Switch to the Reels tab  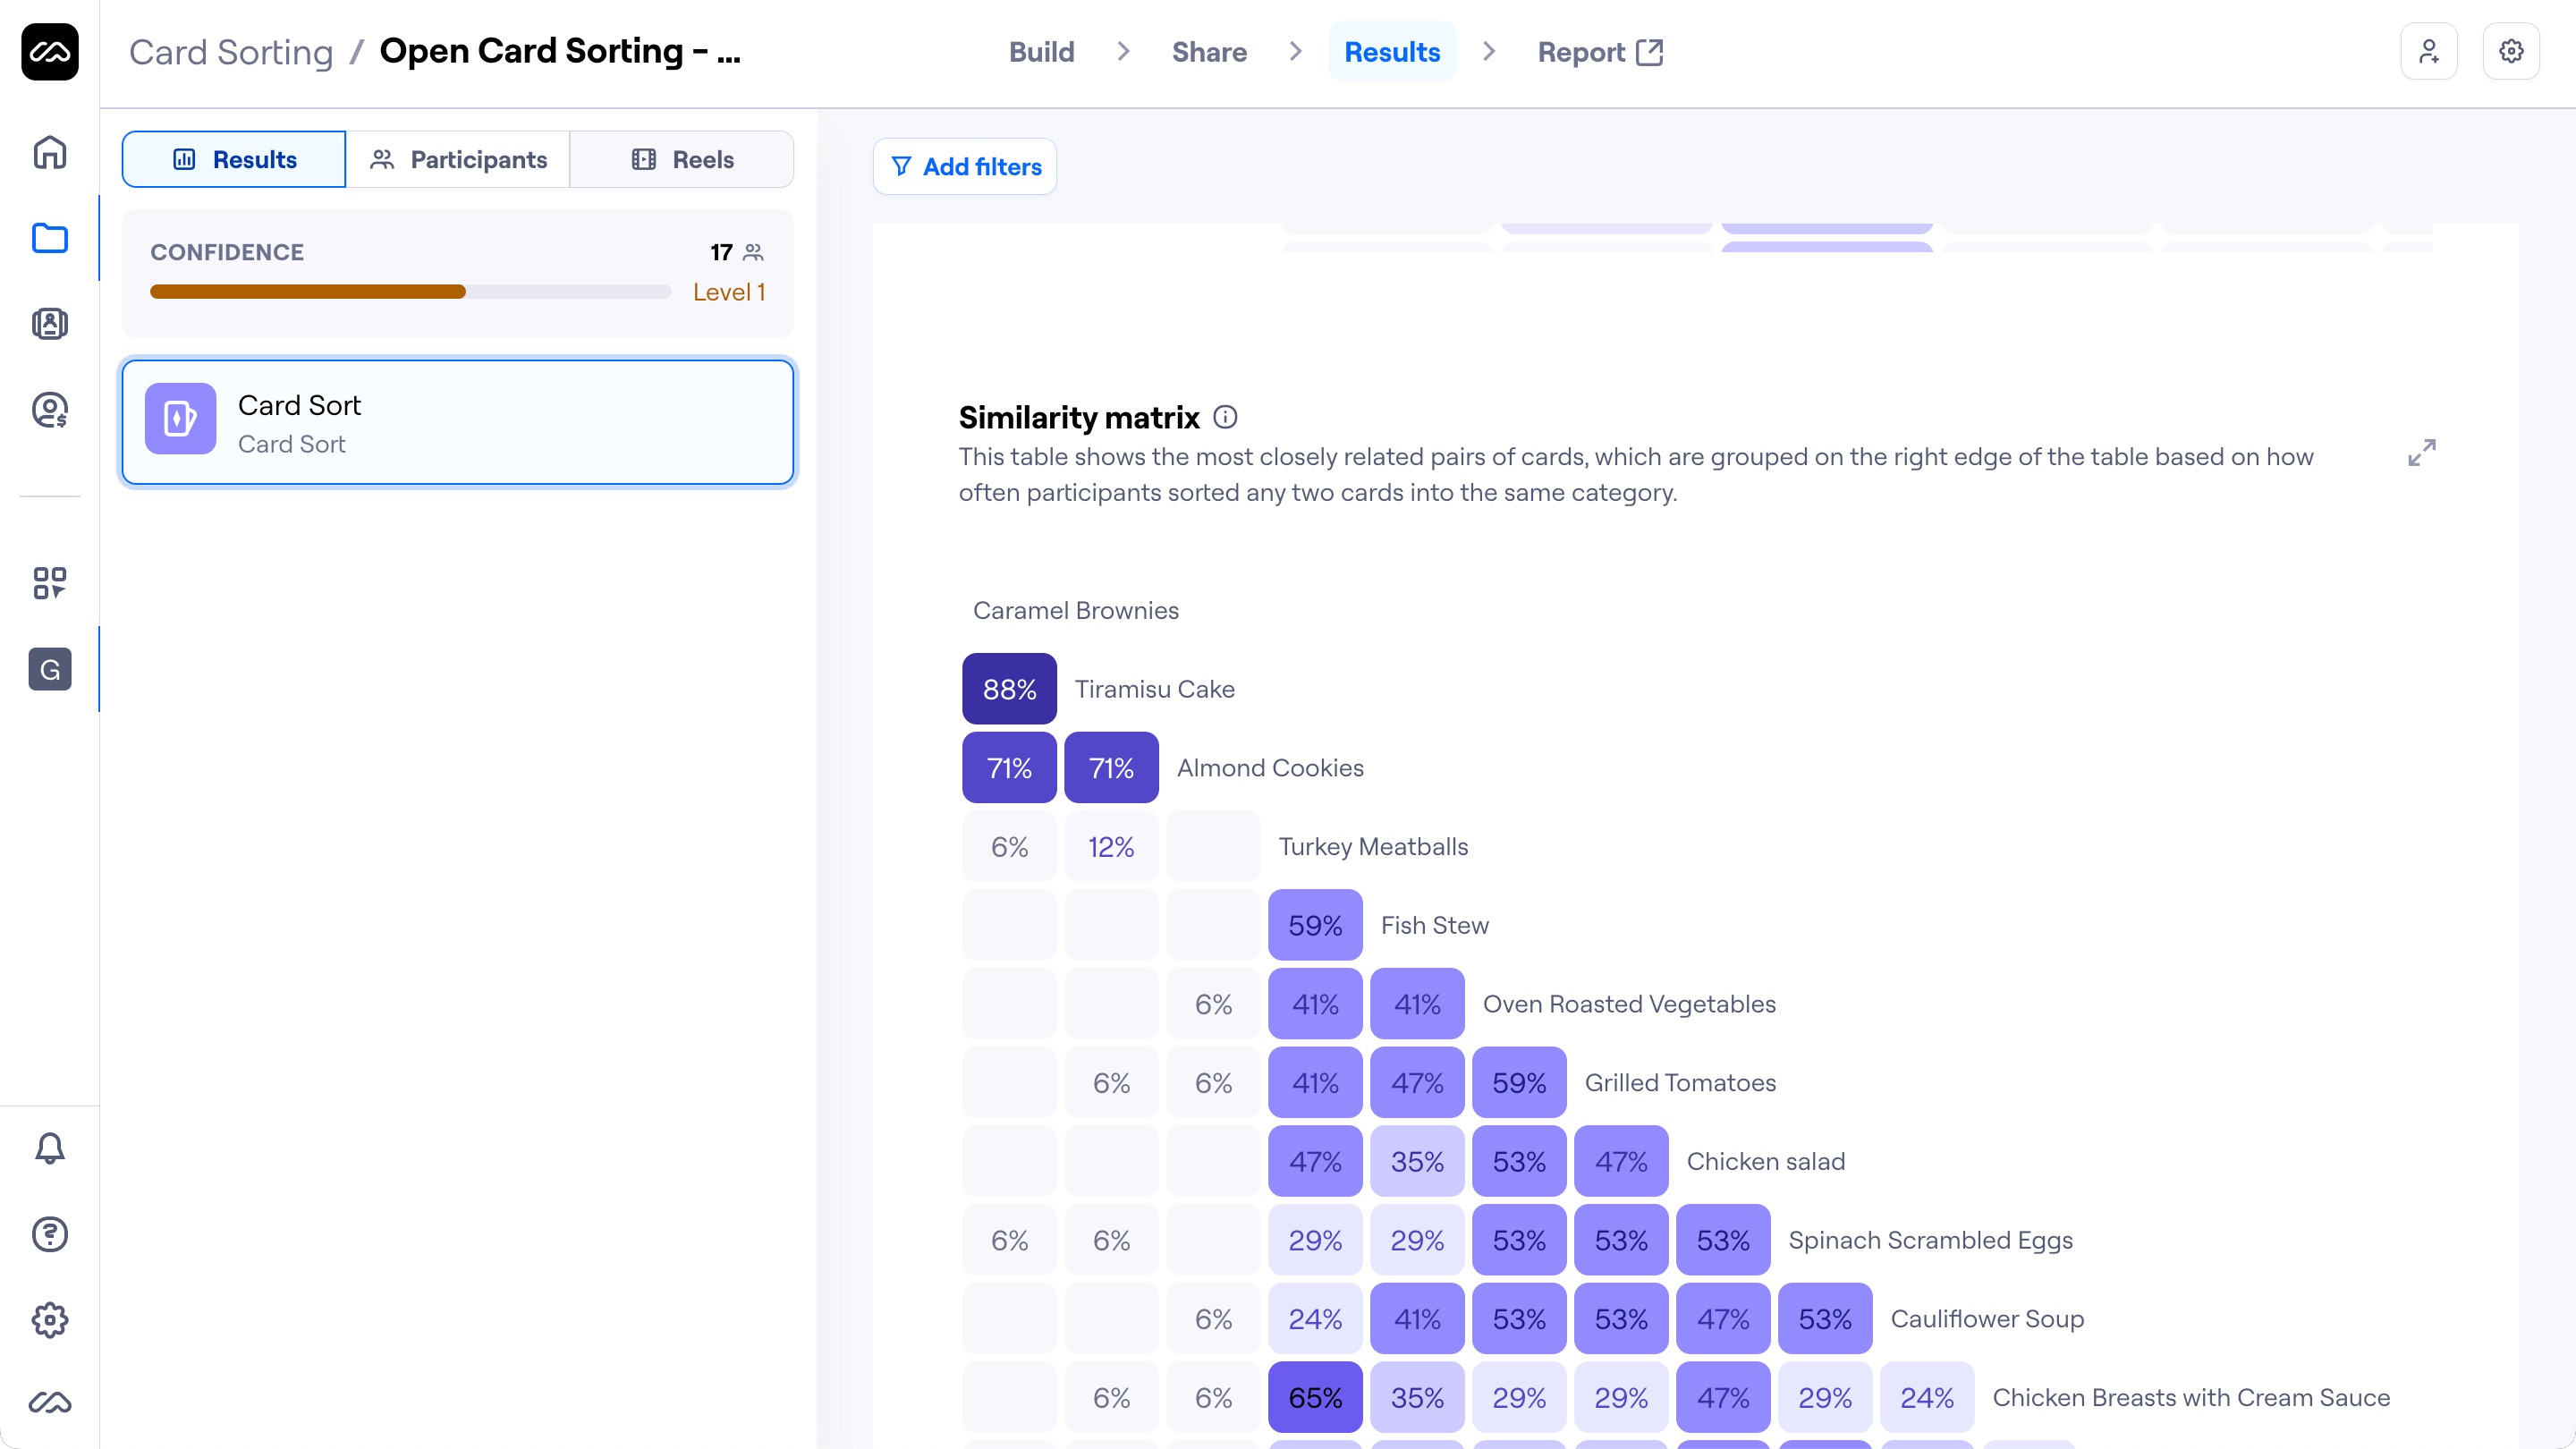click(682, 159)
